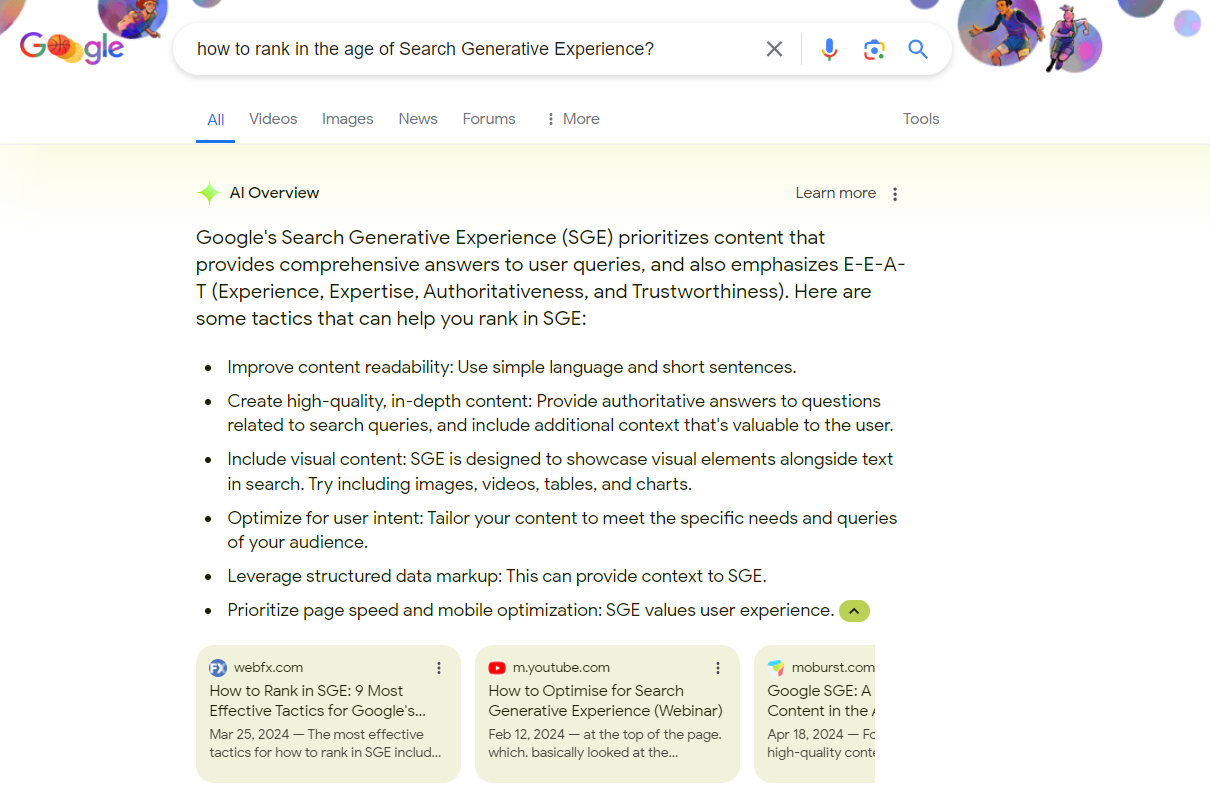The height and width of the screenshot is (789, 1210).
Task: Open AI Overview three-dot options menu
Action: tap(895, 194)
